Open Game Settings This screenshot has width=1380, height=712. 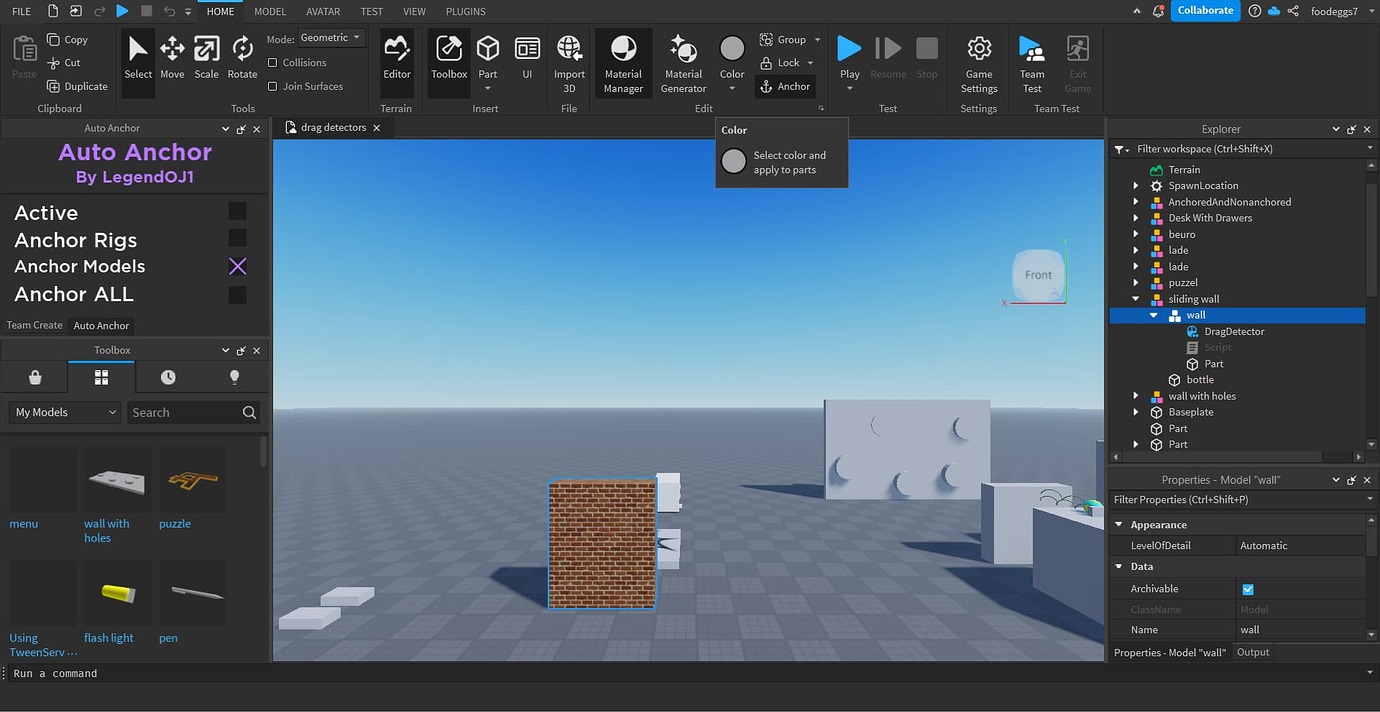[x=978, y=60]
